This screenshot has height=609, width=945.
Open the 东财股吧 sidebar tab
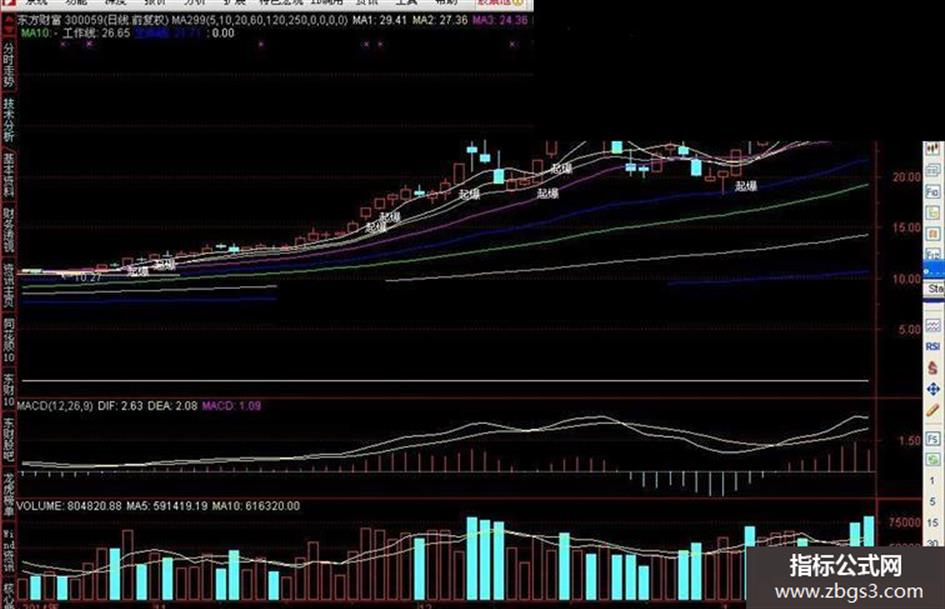point(8,440)
